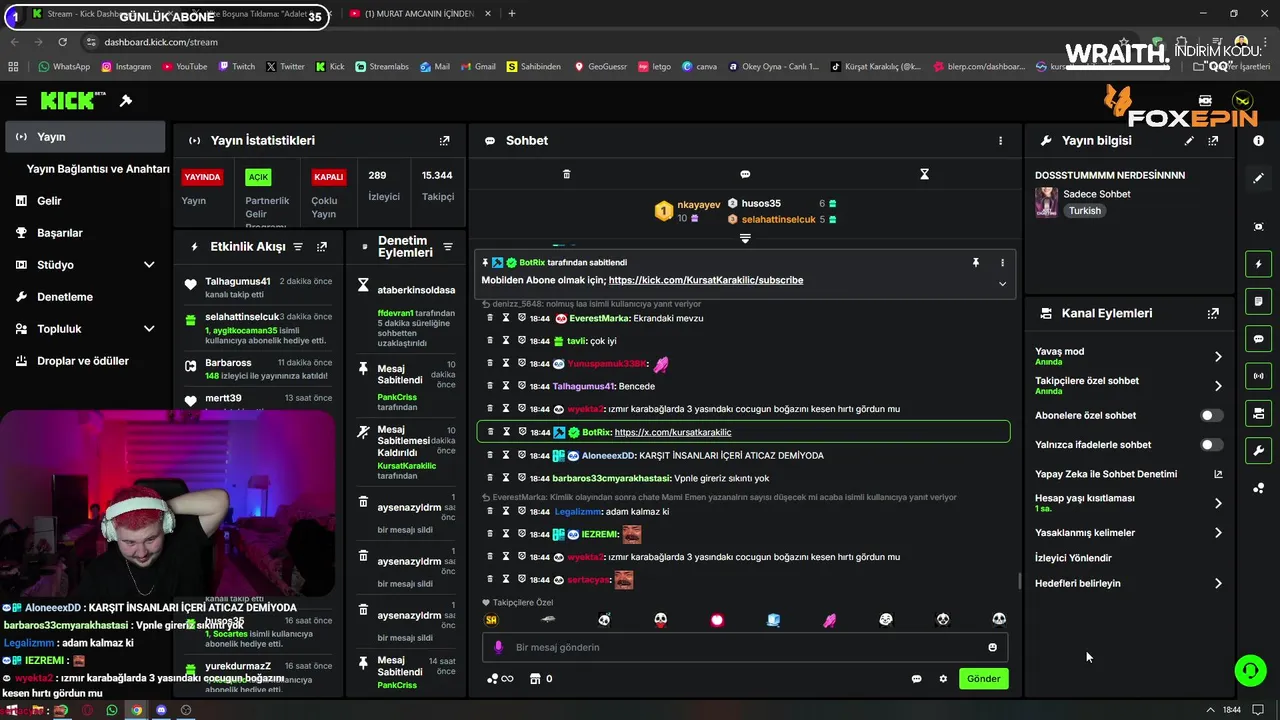Click the pin icon next to the Kick logo

tap(126, 101)
